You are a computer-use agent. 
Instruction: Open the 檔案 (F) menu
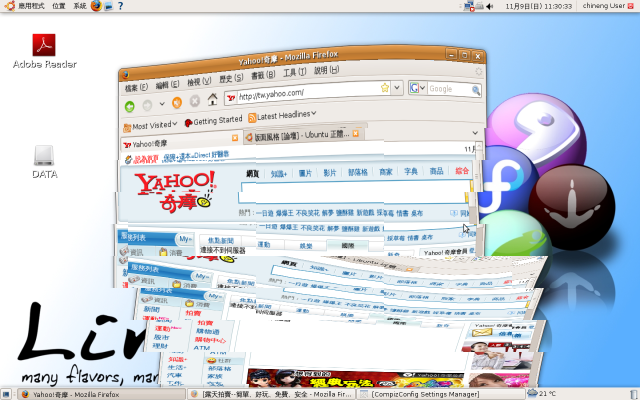[x=136, y=88]
